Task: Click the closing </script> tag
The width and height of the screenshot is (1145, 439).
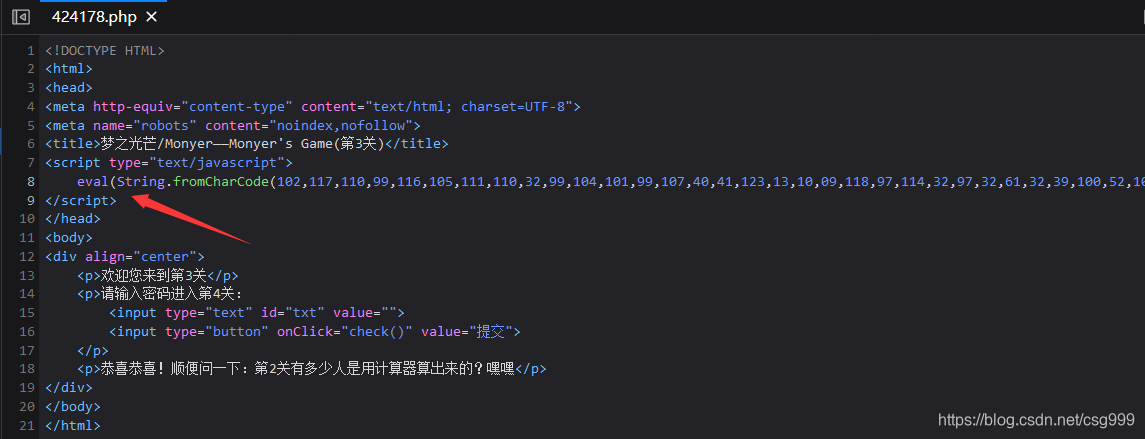Action: point(81,200)
